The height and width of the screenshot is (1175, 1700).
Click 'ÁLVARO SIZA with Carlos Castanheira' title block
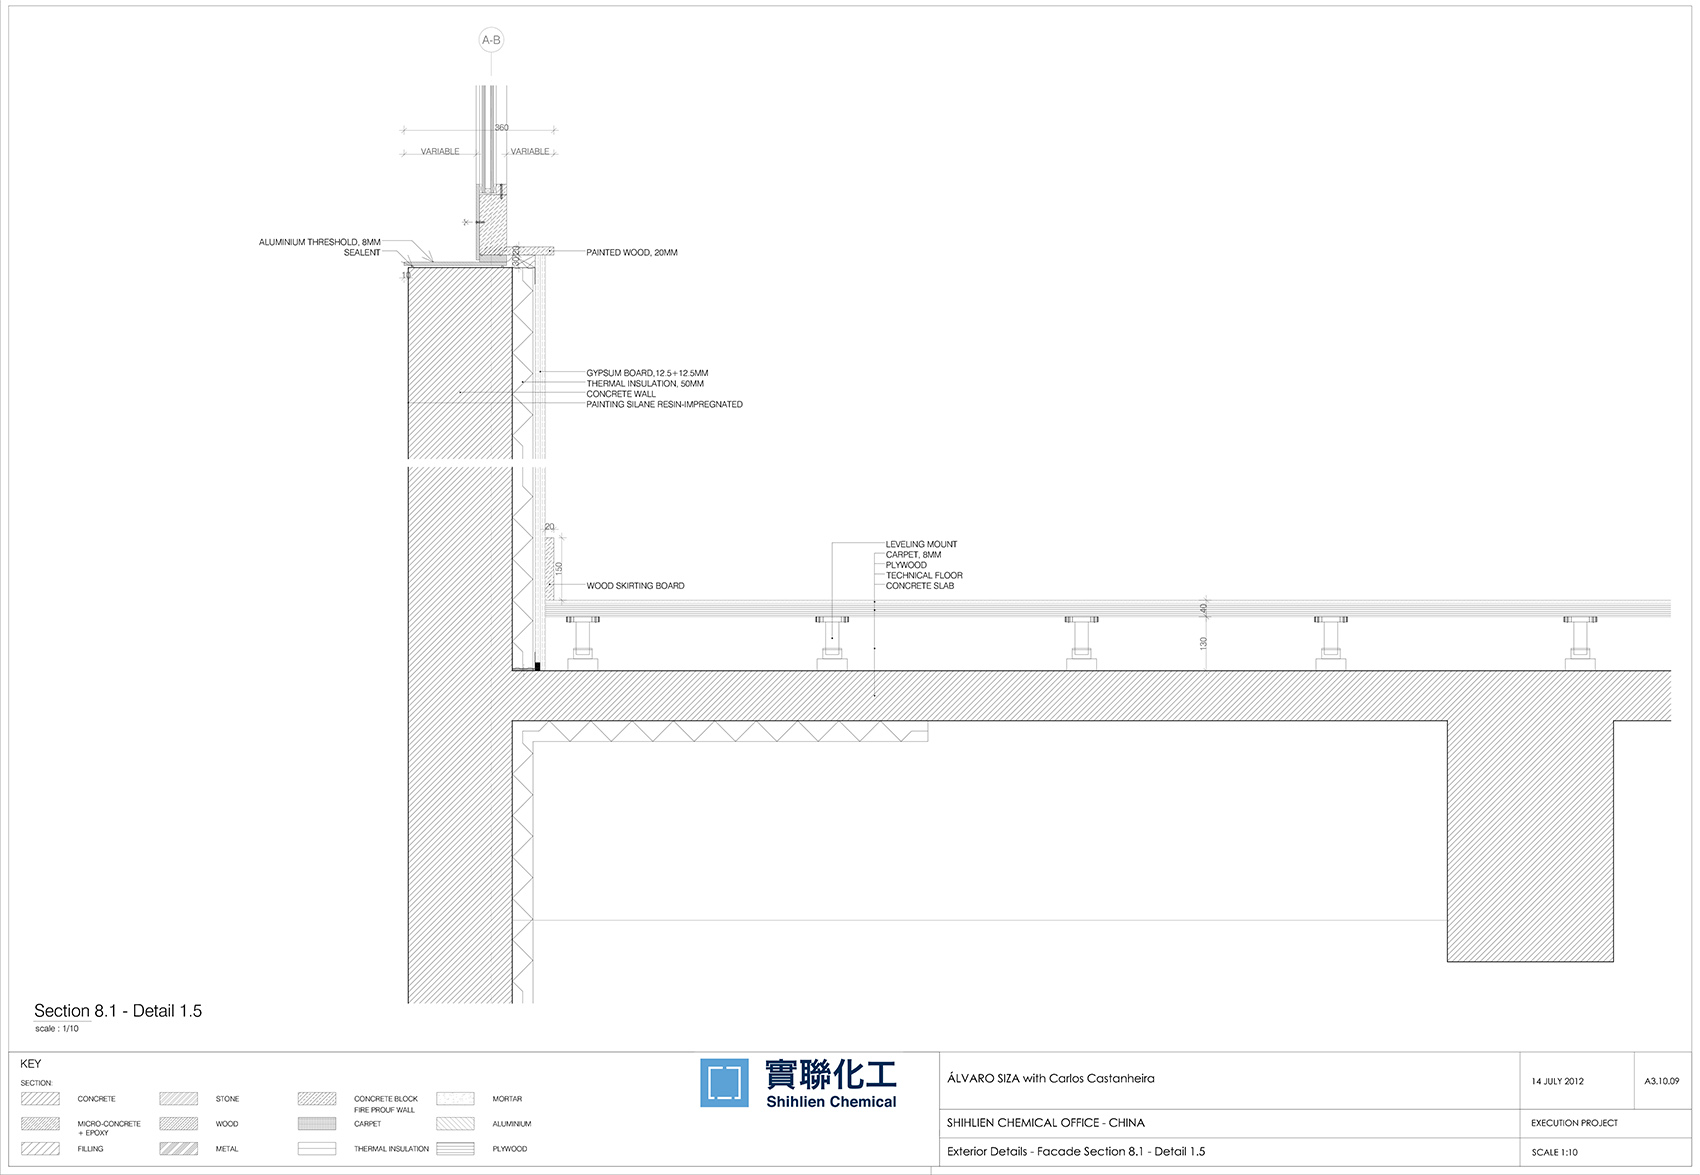click(1051, 1079)
